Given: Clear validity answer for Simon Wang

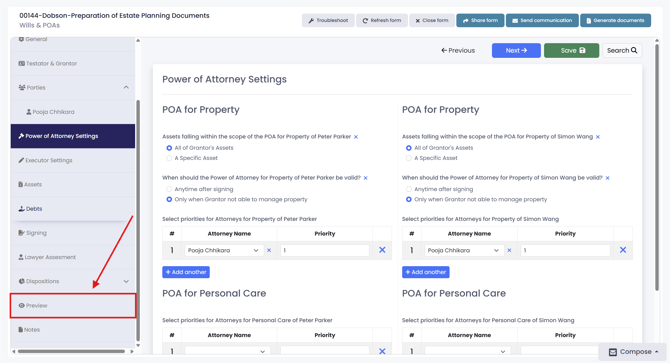Looking at the screenshot, I should (x=608, y=178).
